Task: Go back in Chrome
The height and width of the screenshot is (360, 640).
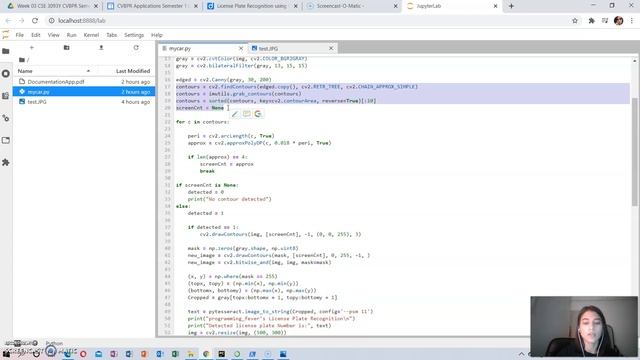Action: pyautogui.click(x=8, y=20)
